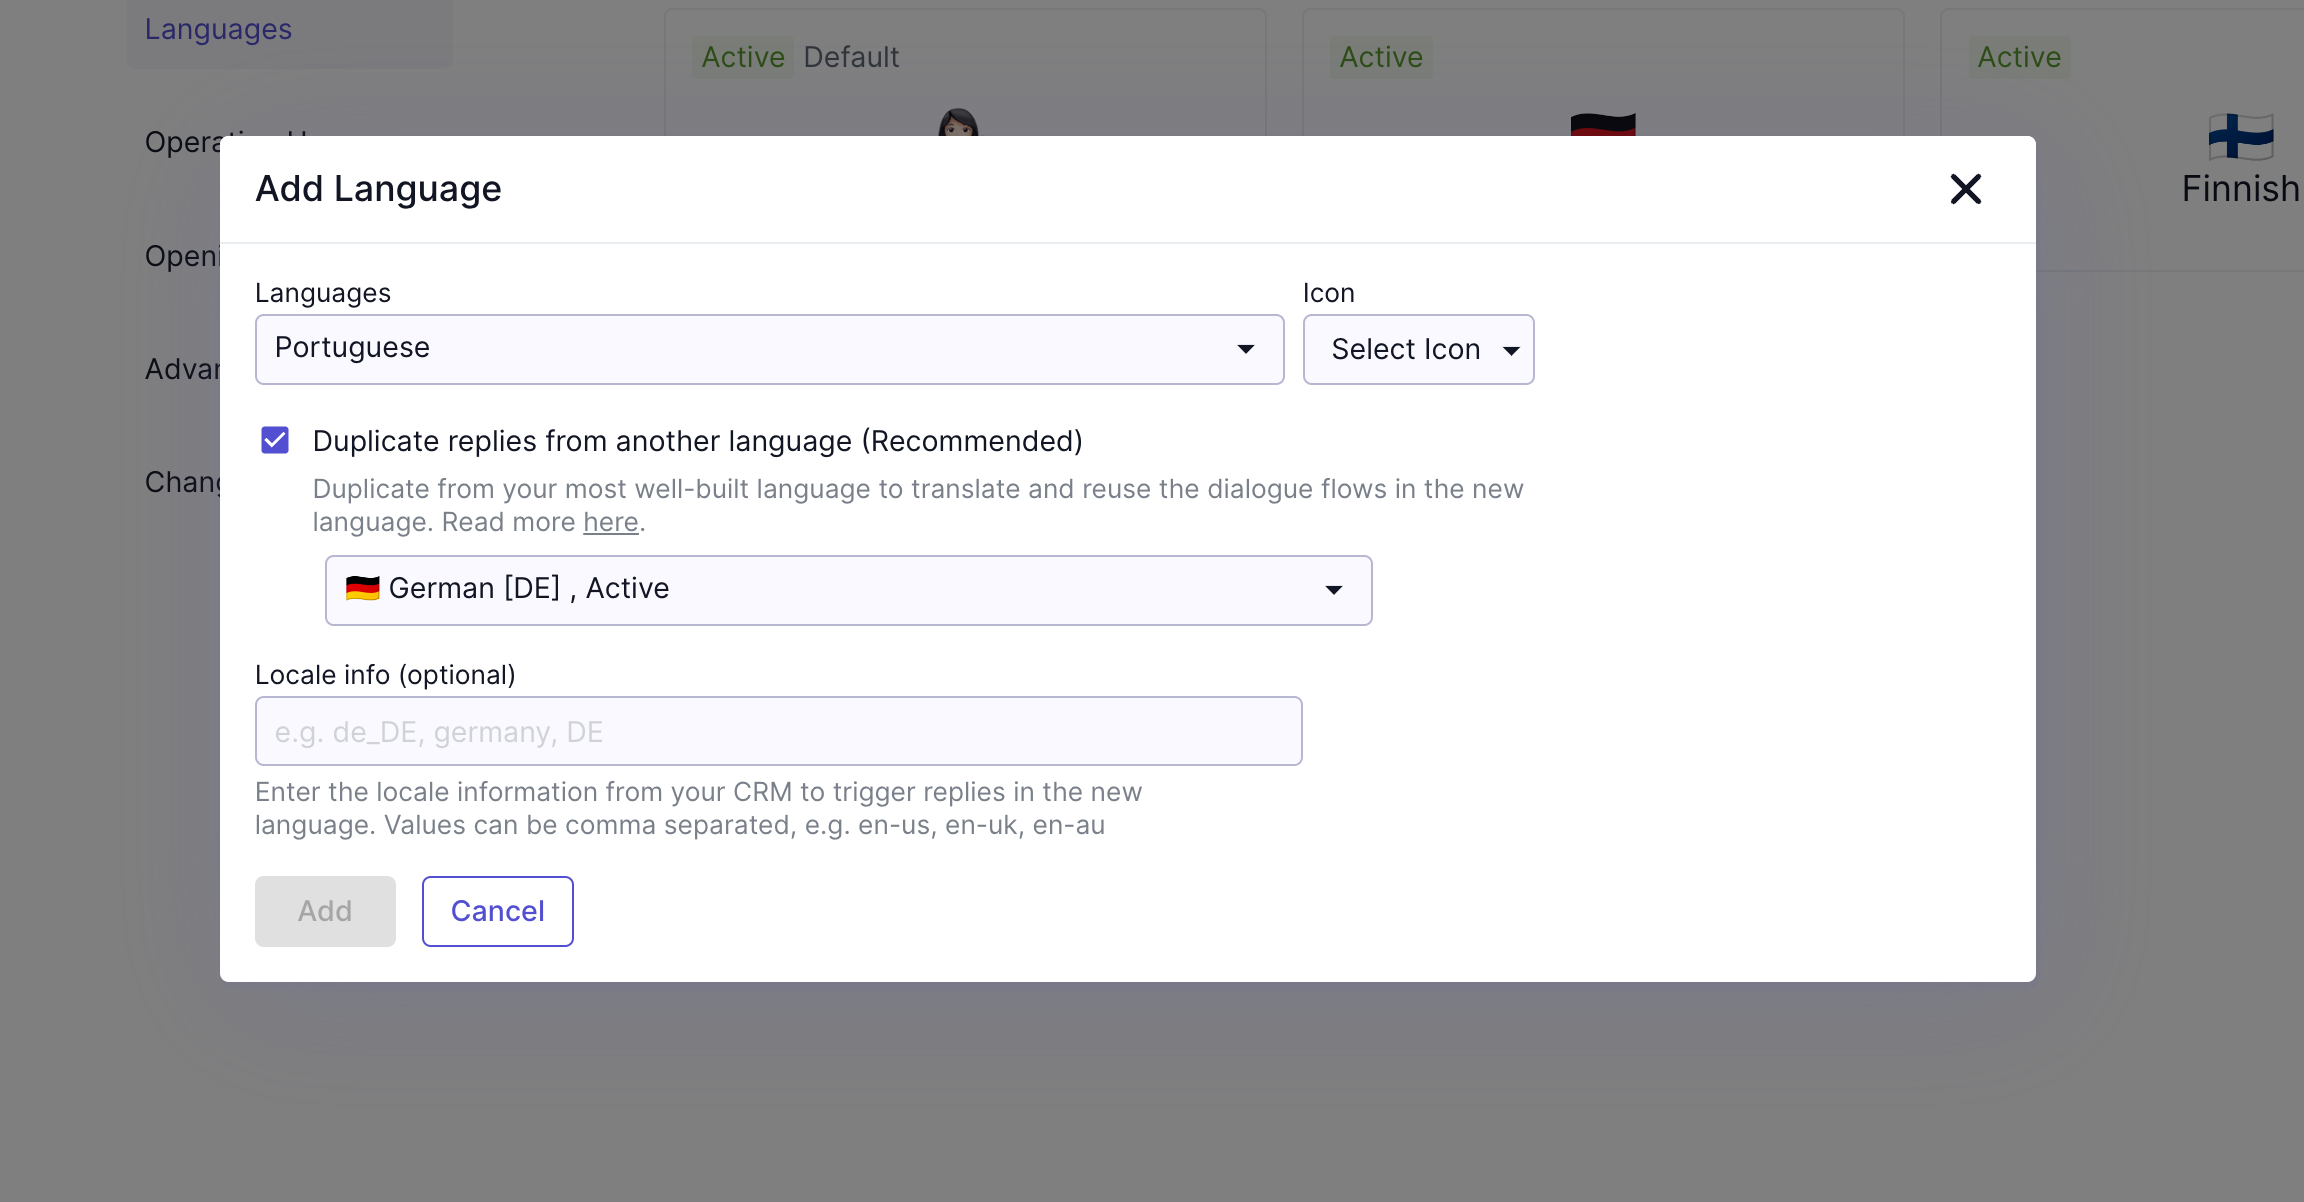
Task: Click the Add button
Action: point(325,911)
